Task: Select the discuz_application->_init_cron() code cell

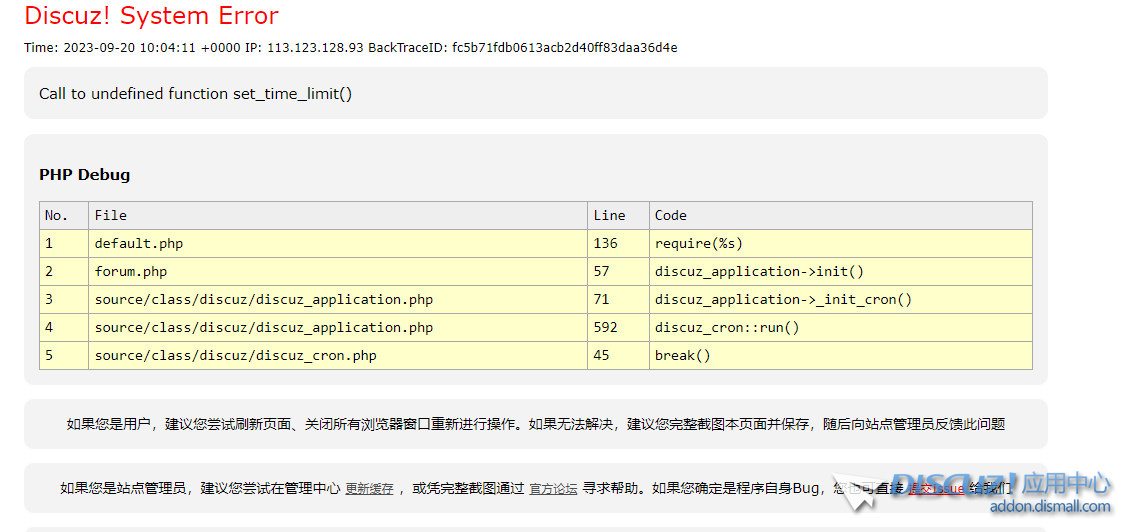Action: pos(840,299)
